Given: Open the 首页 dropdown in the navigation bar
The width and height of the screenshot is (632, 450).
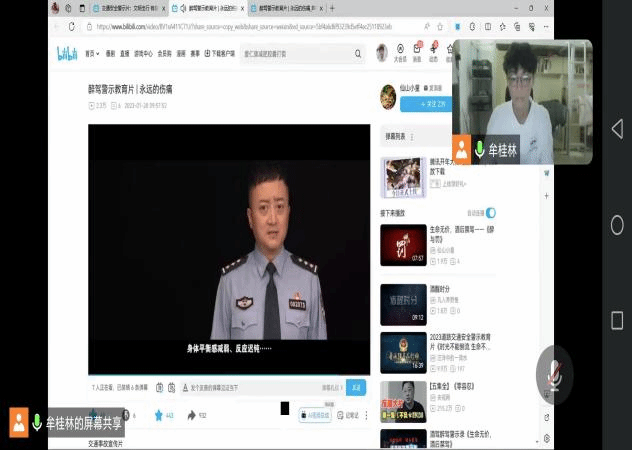Looking at the screenshot, I should 92,53.
